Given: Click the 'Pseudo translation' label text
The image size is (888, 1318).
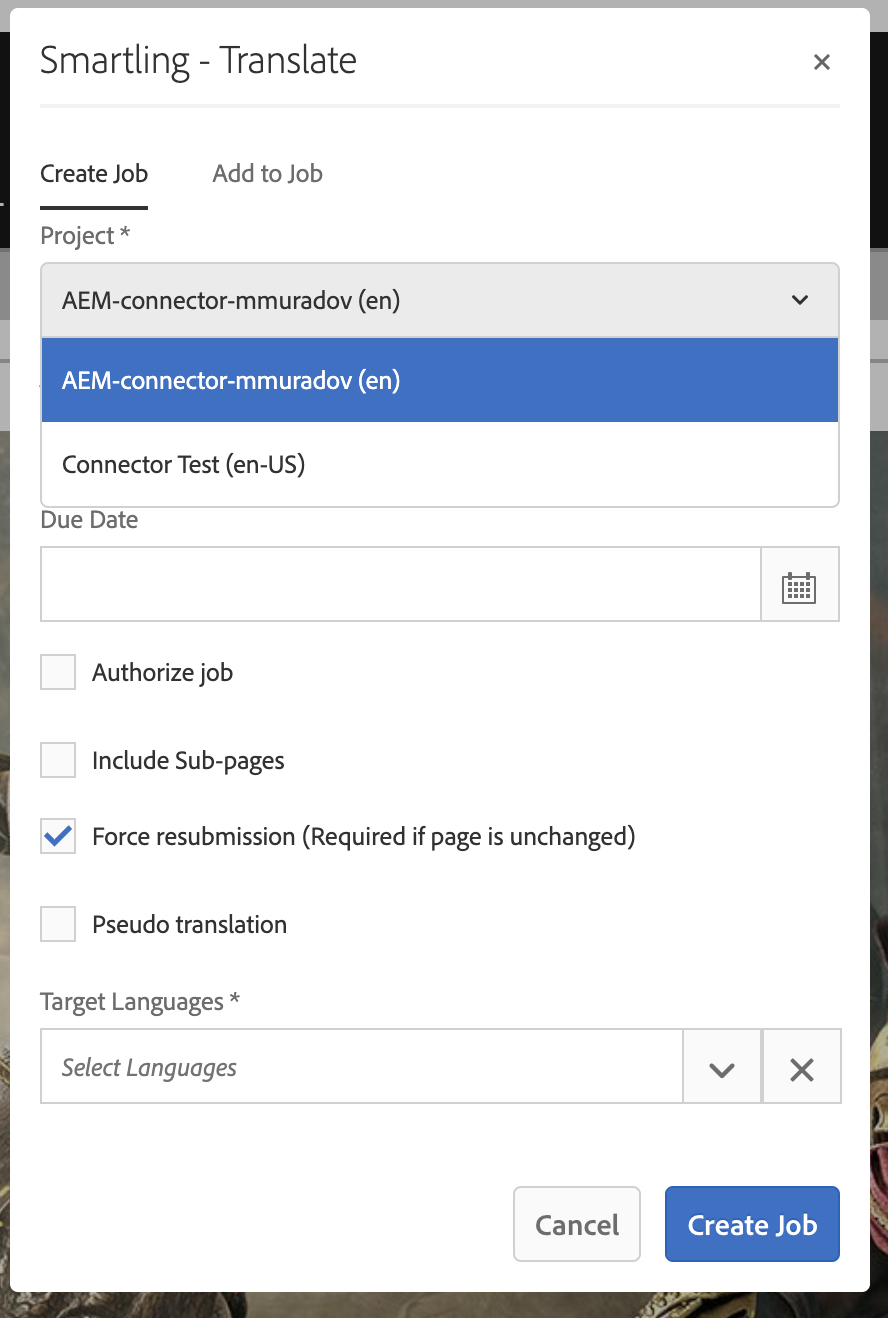Looking at the screenshot, I should tap(189, 924).
